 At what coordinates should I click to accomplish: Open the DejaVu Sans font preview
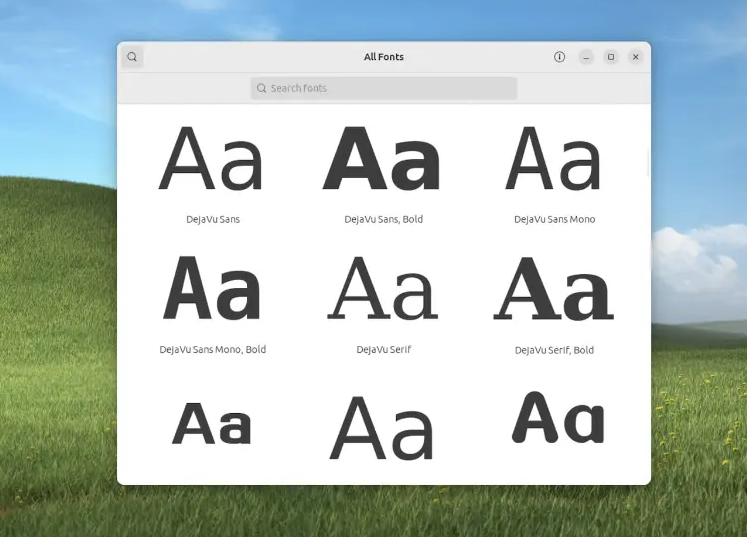pos(213,160)
